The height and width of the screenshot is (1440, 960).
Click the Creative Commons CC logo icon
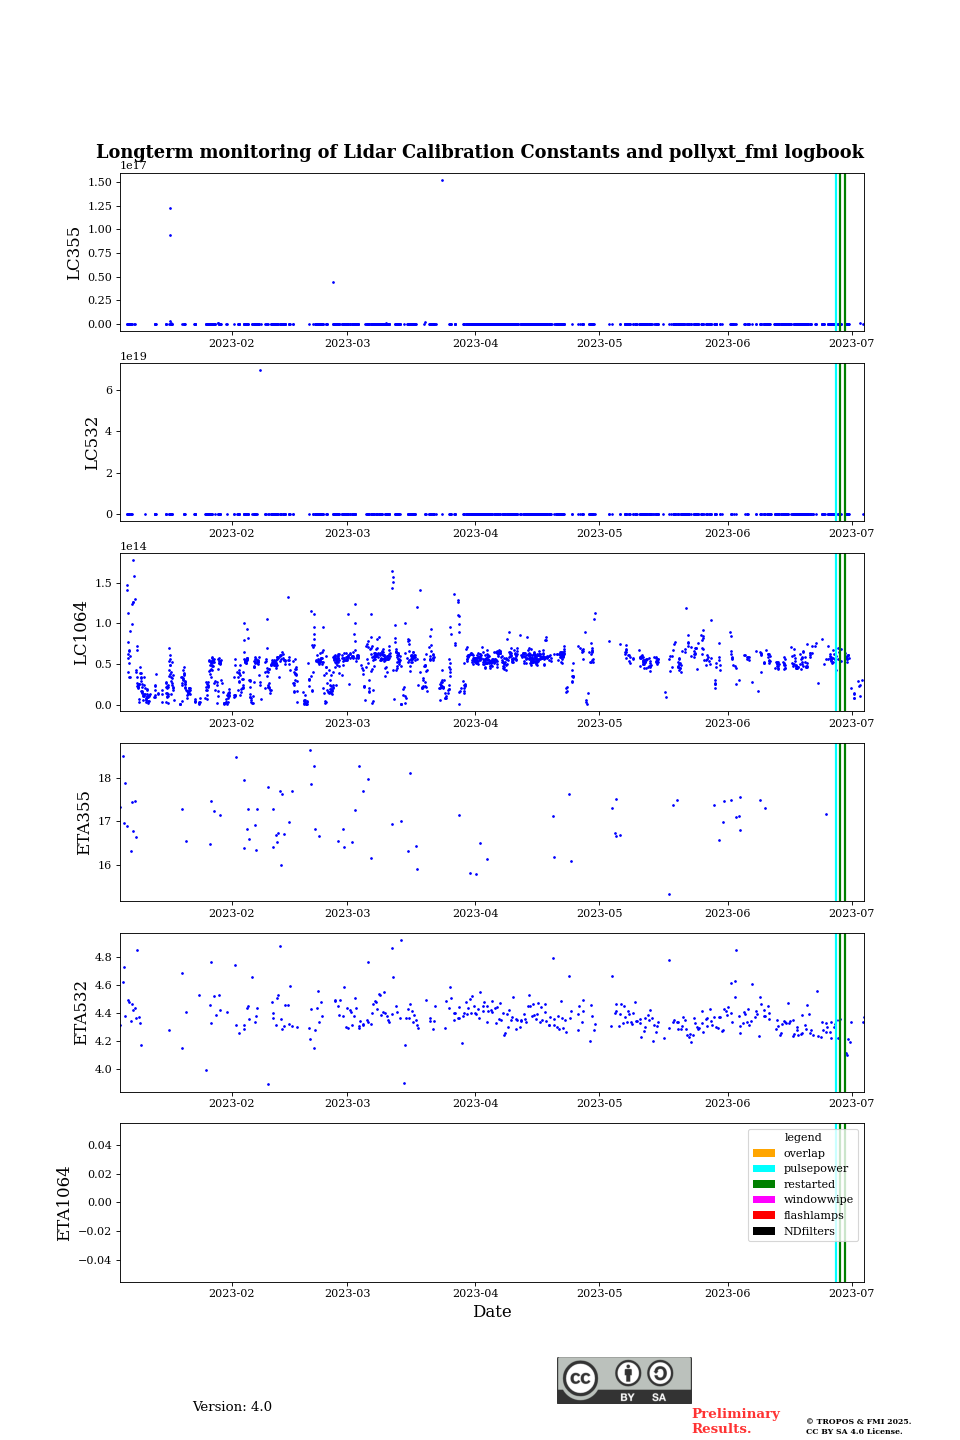[x=580, y=1378]
